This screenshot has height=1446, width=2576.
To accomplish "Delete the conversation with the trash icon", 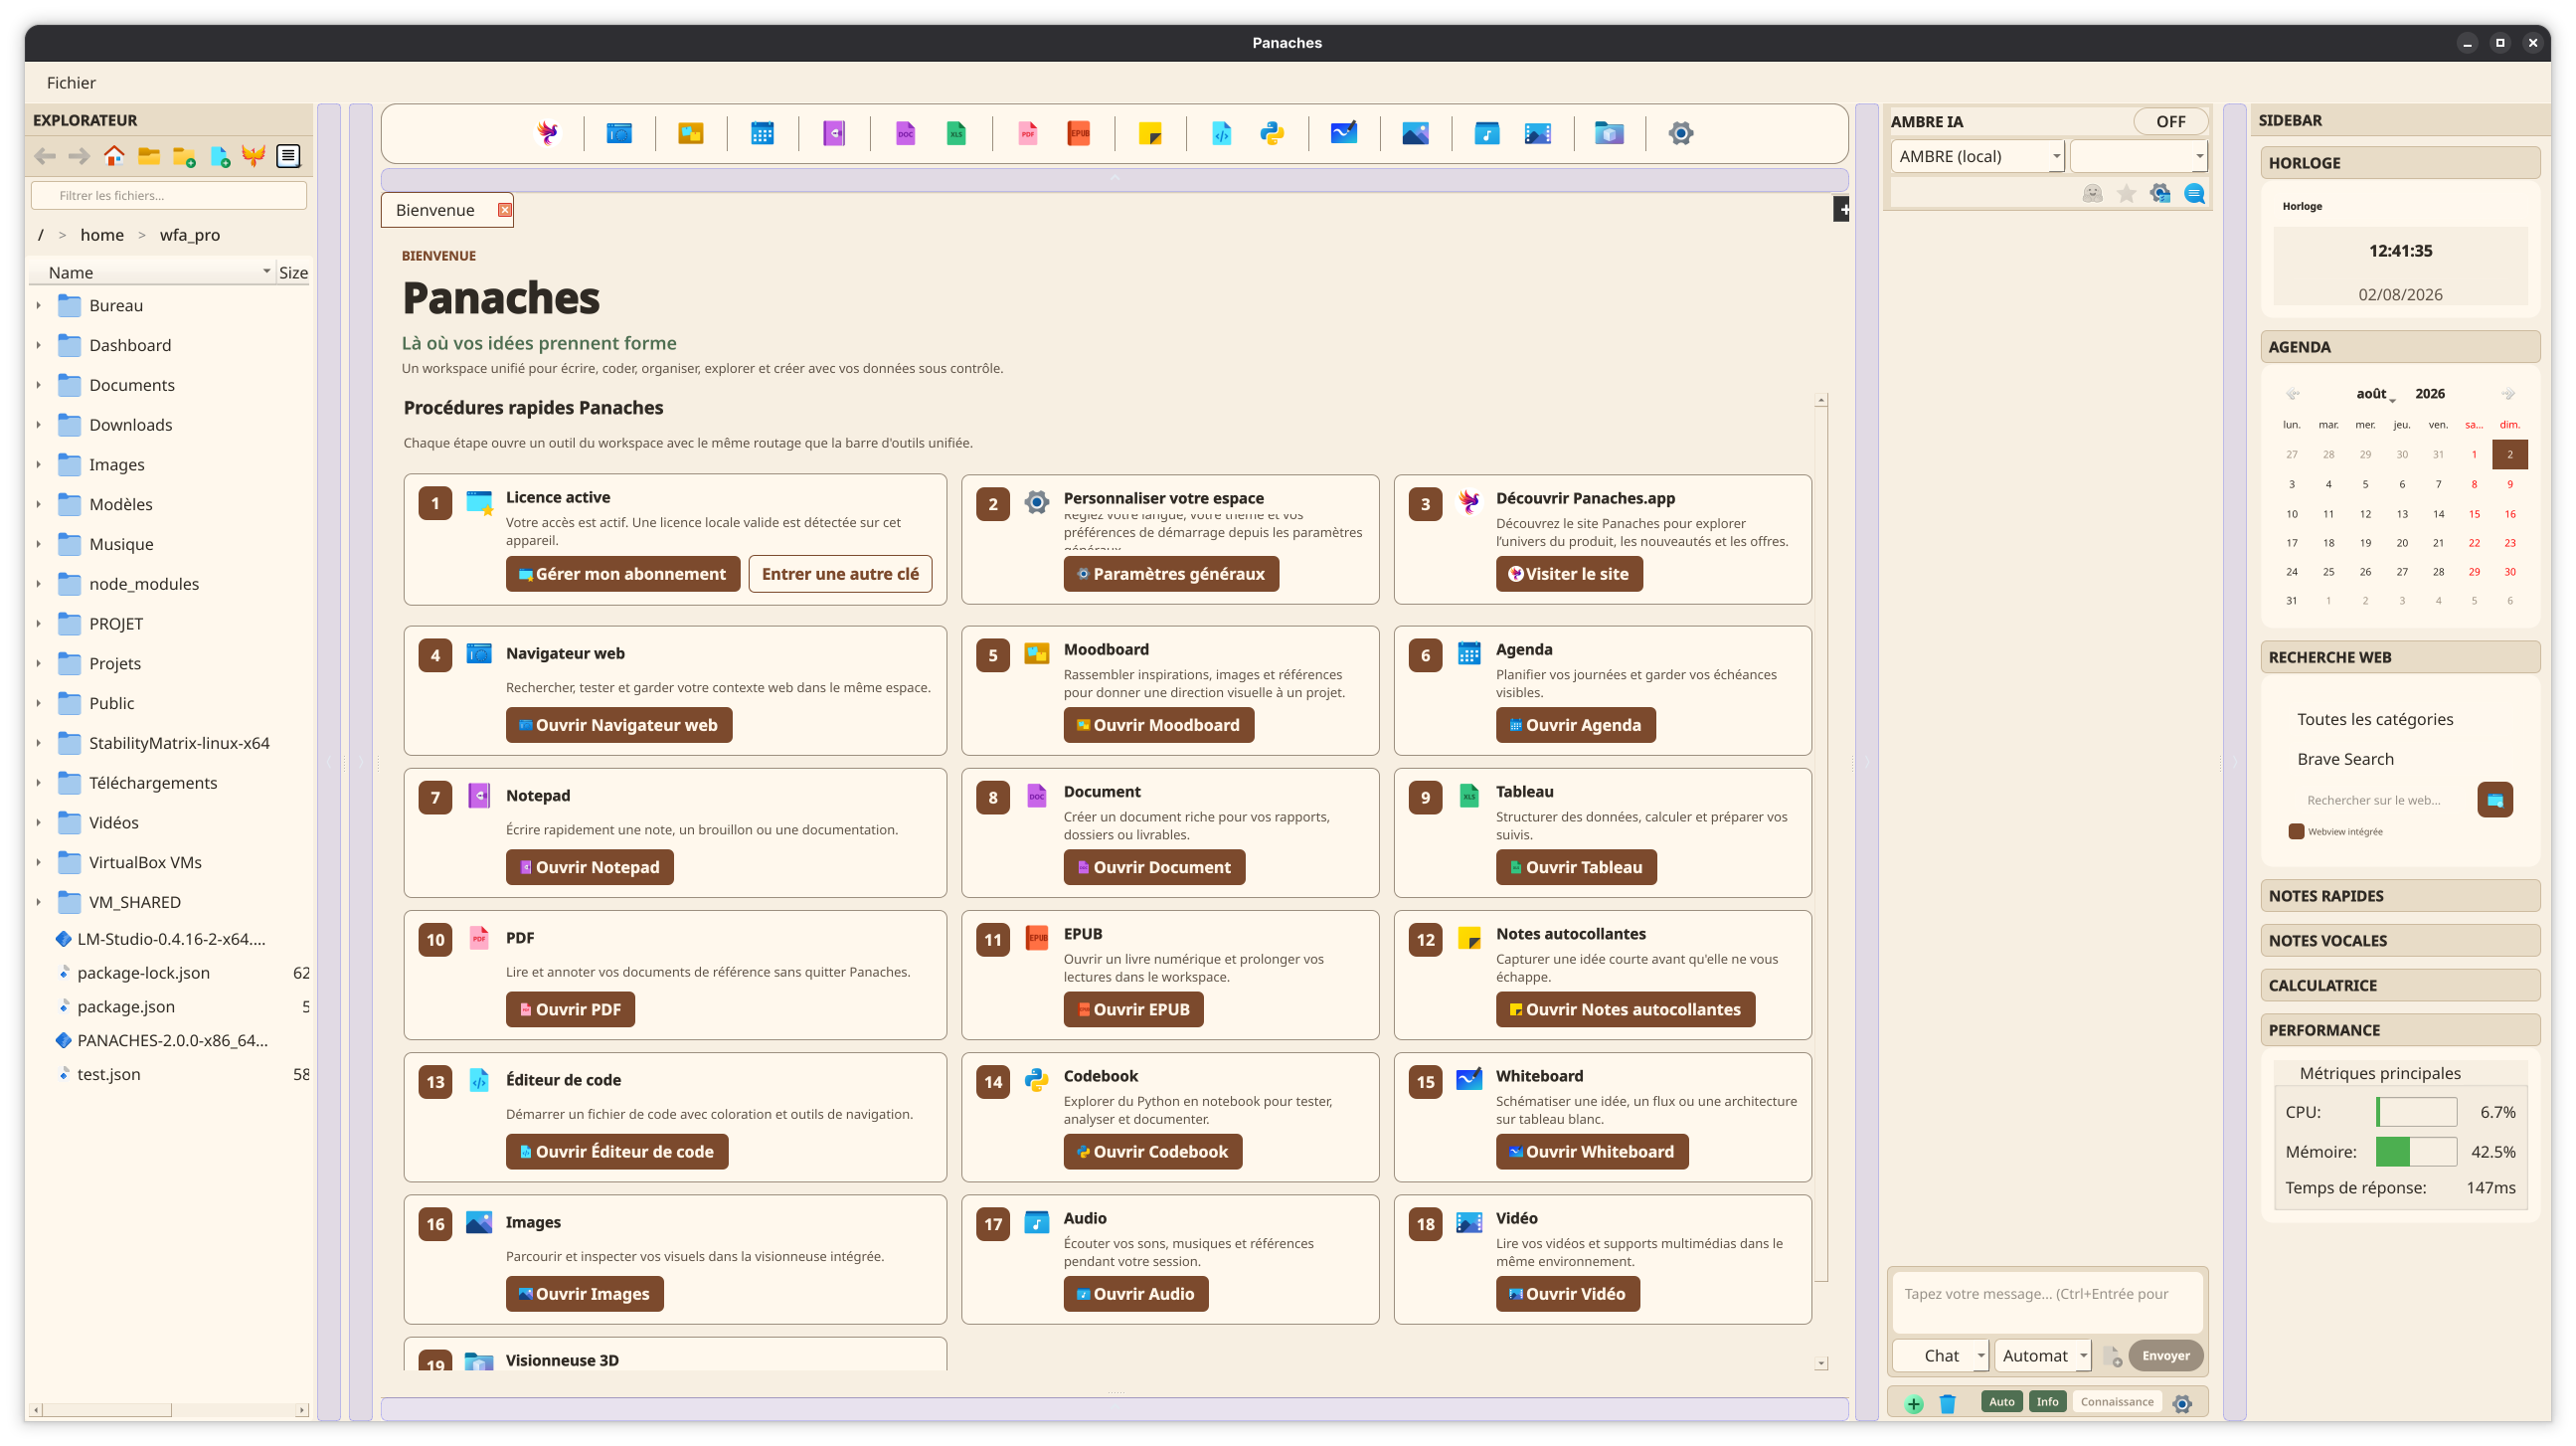I will tap(1947, 1403).
